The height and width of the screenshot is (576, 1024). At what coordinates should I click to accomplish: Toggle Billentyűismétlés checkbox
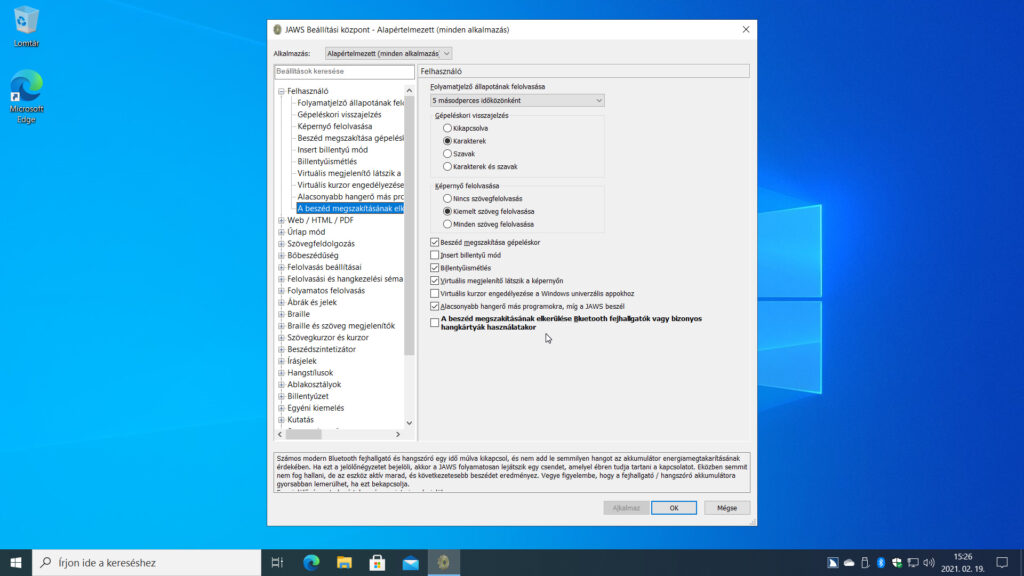[x=435, y=268]
